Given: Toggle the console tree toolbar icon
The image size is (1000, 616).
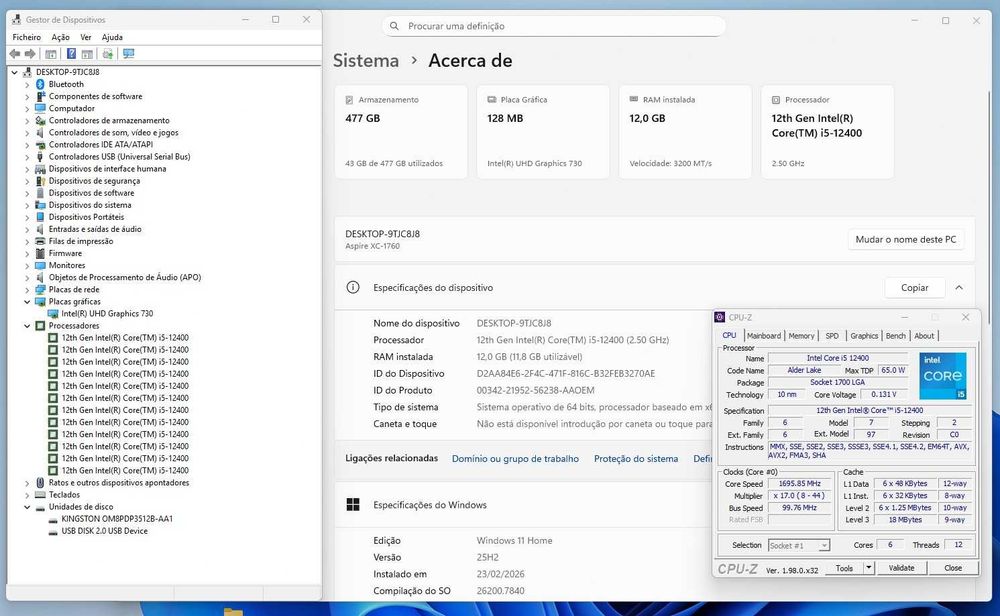Looking at the screenshot, I should pos(51,54).
